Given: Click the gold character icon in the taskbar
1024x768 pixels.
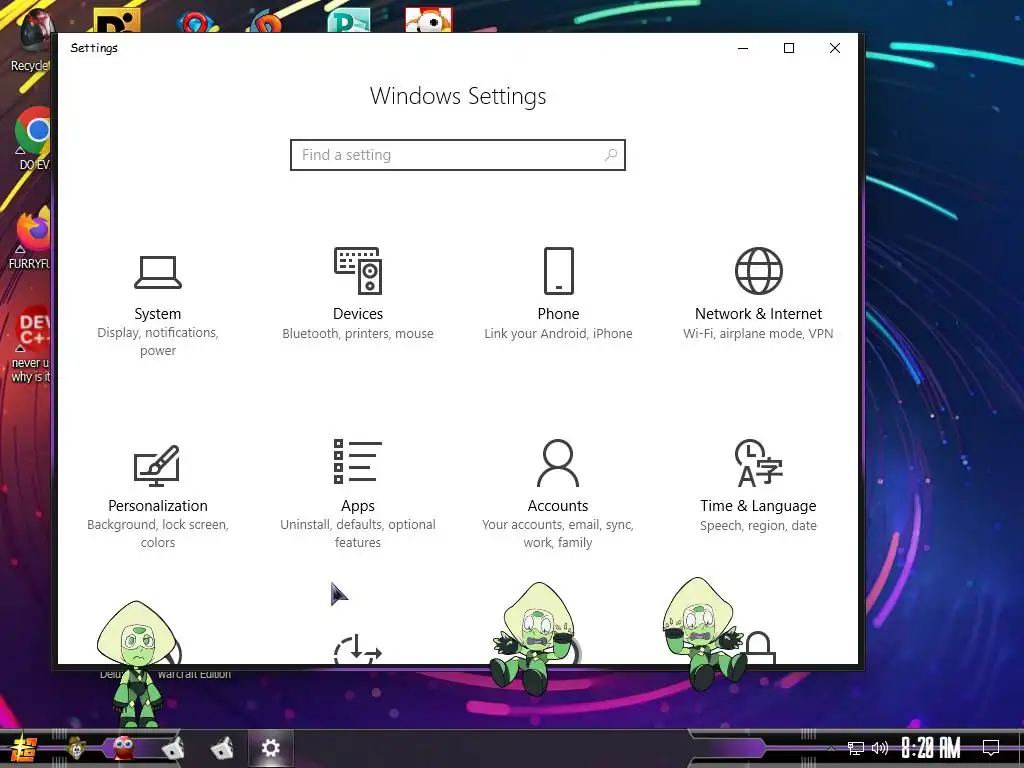Looking at the screenshot, I should (x=76, y=748).
